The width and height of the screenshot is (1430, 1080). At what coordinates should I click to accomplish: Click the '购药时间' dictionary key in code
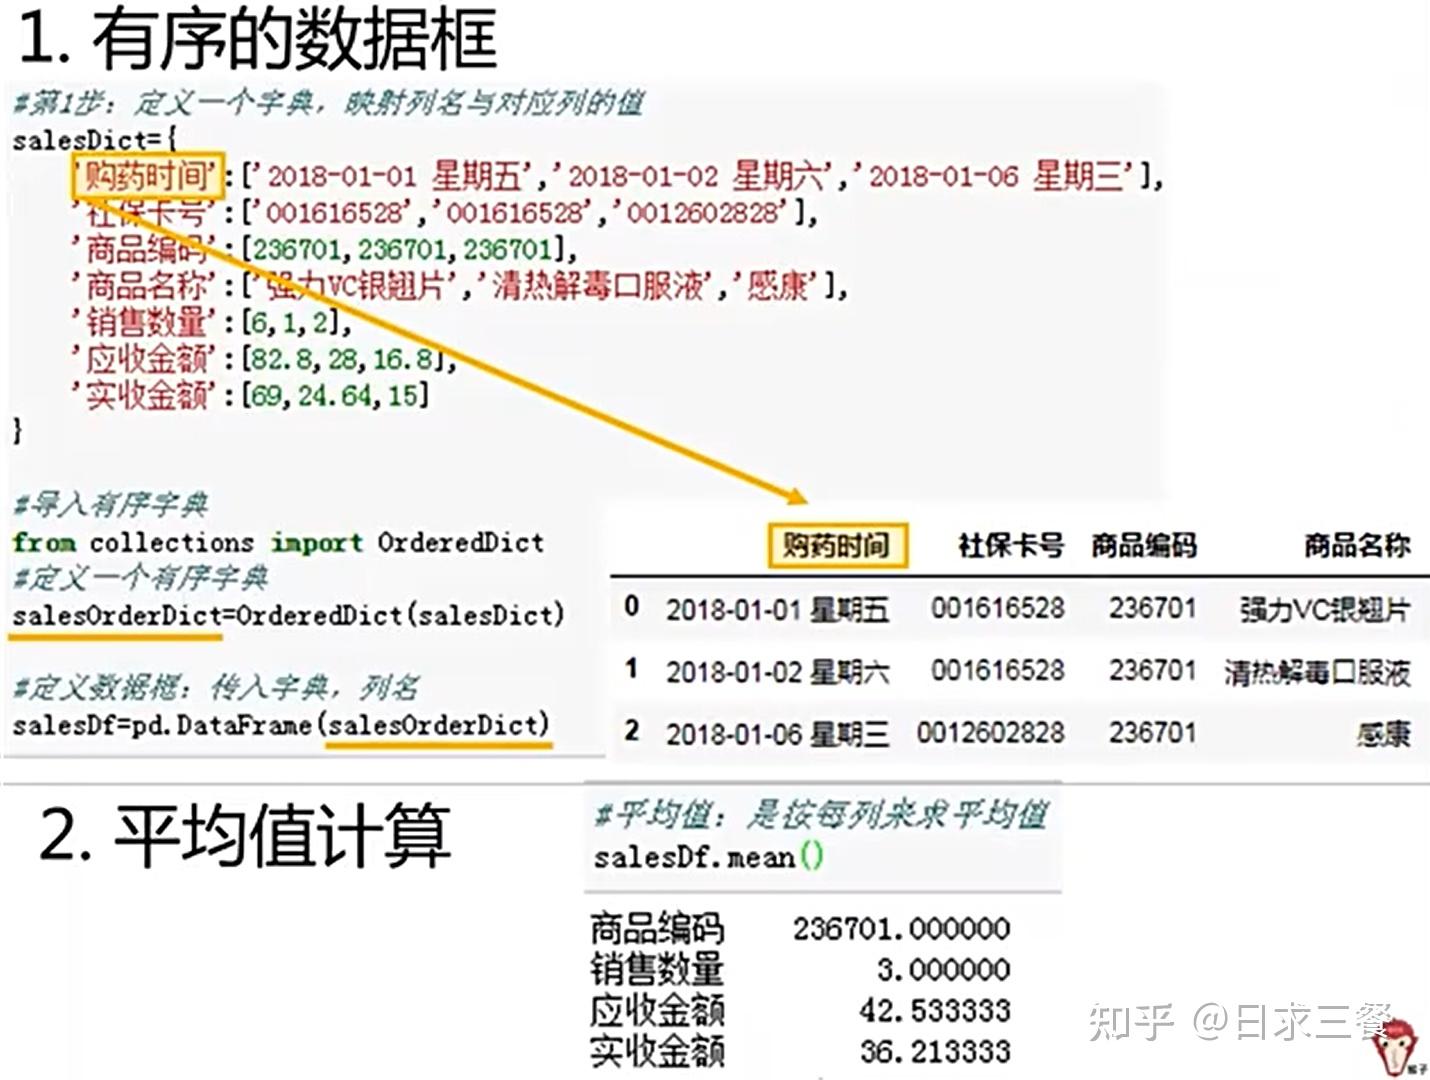148,176
